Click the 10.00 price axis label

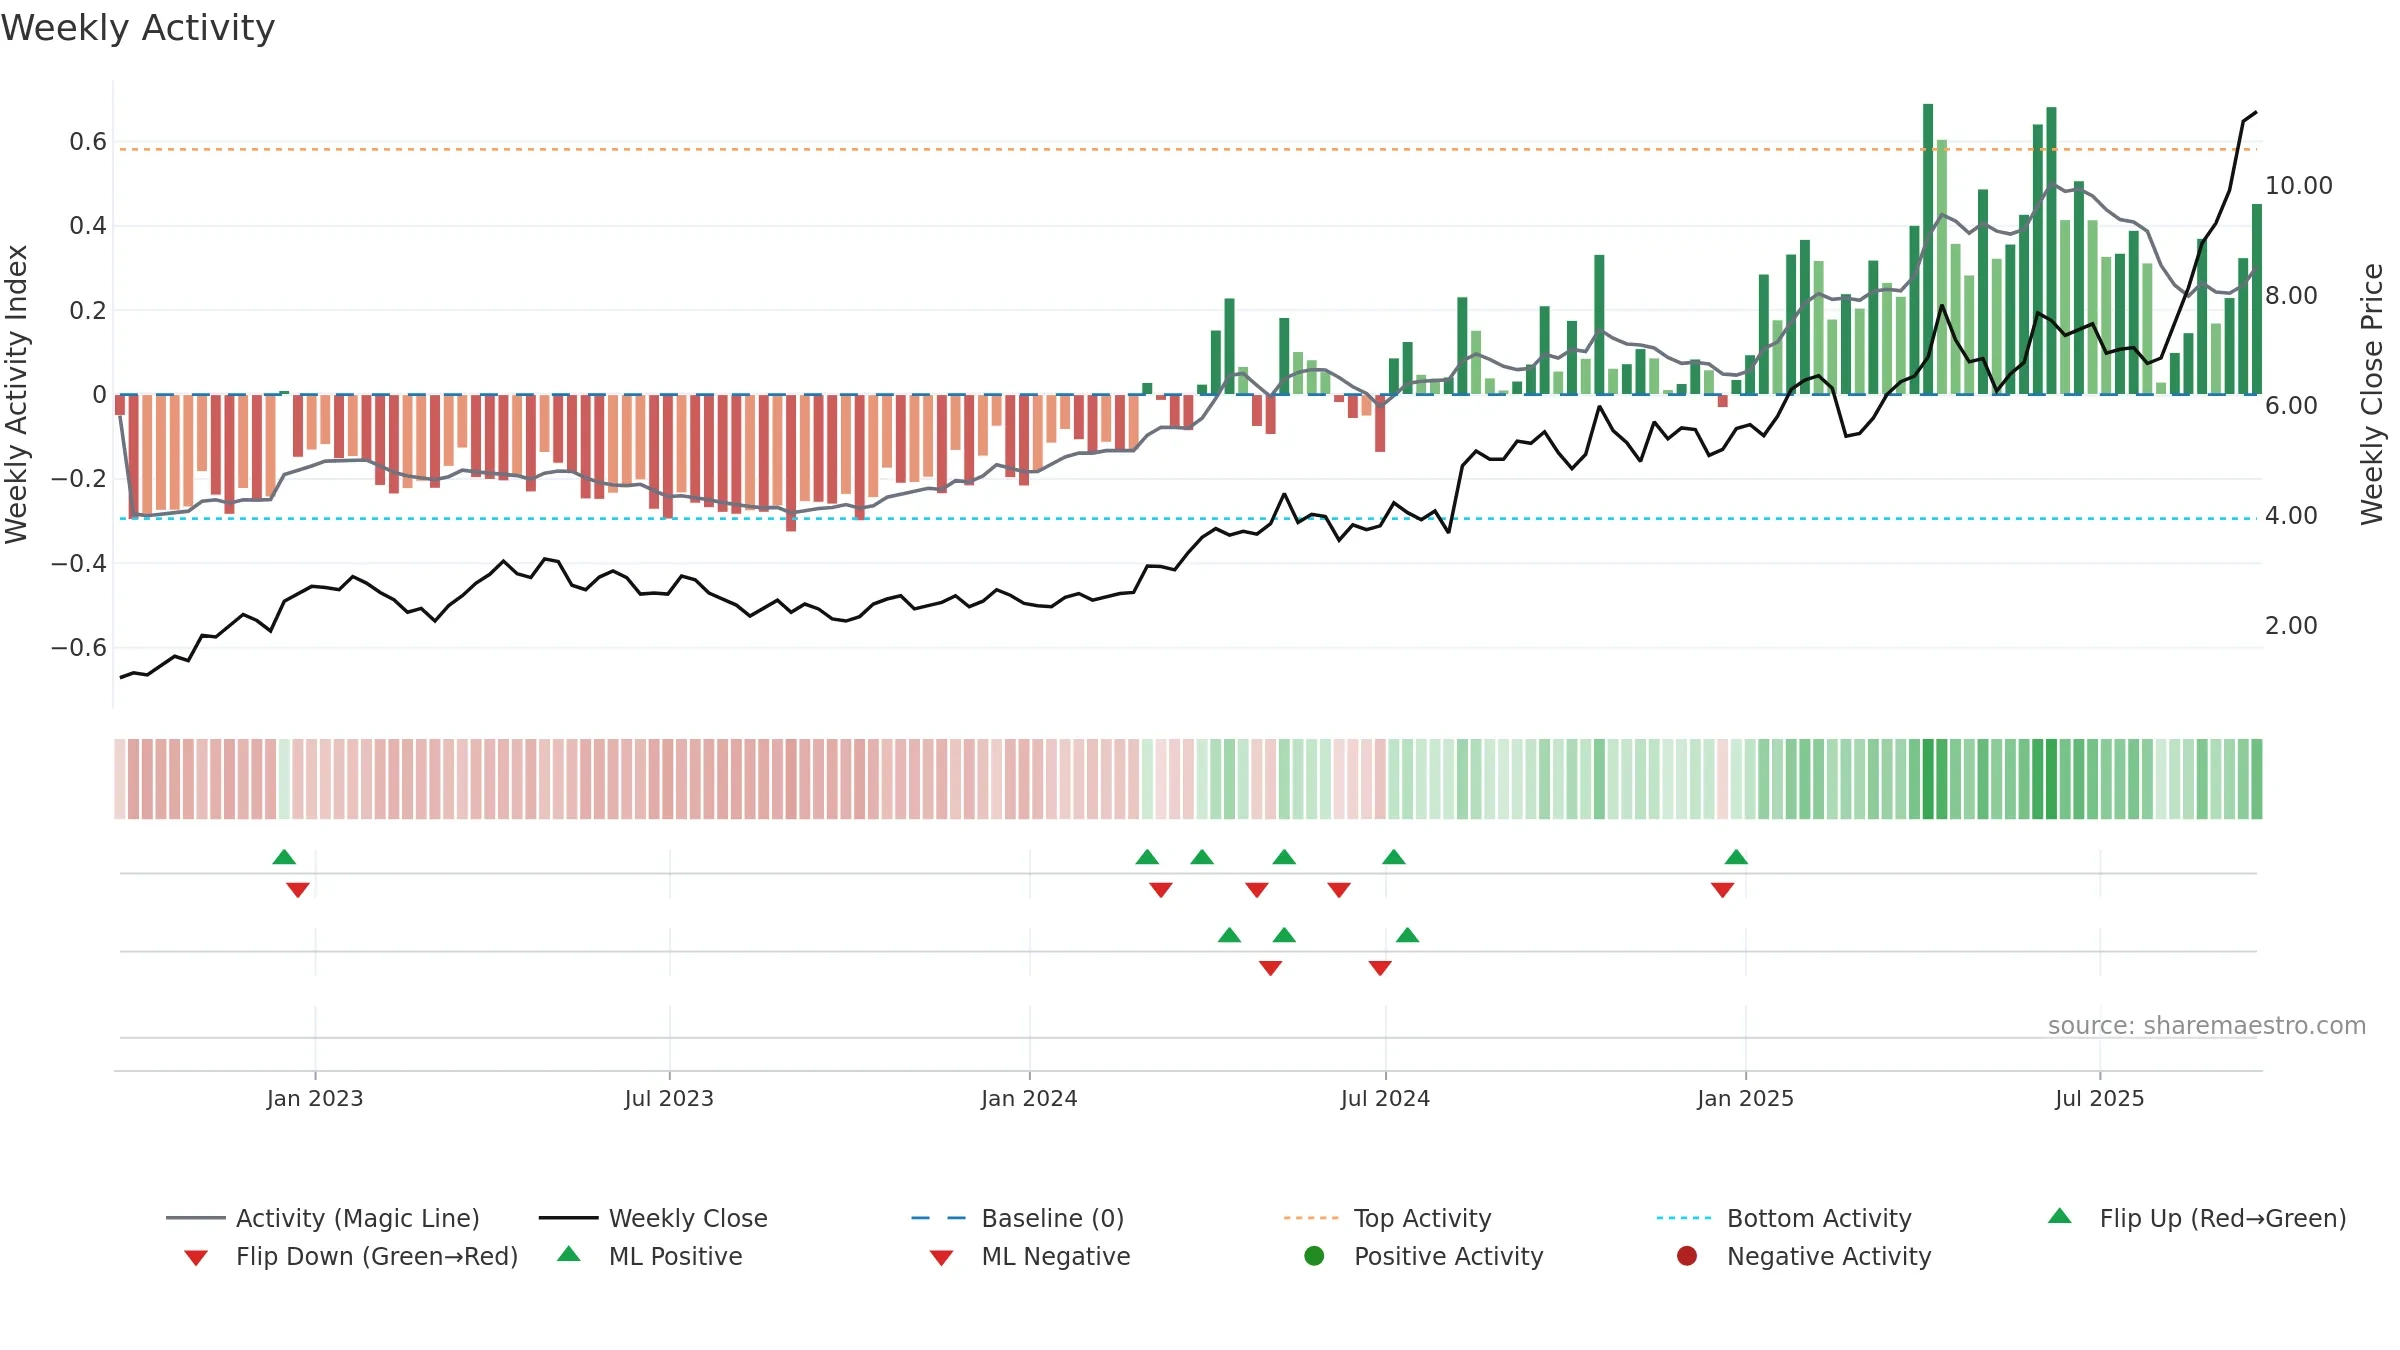[2298, 185]
